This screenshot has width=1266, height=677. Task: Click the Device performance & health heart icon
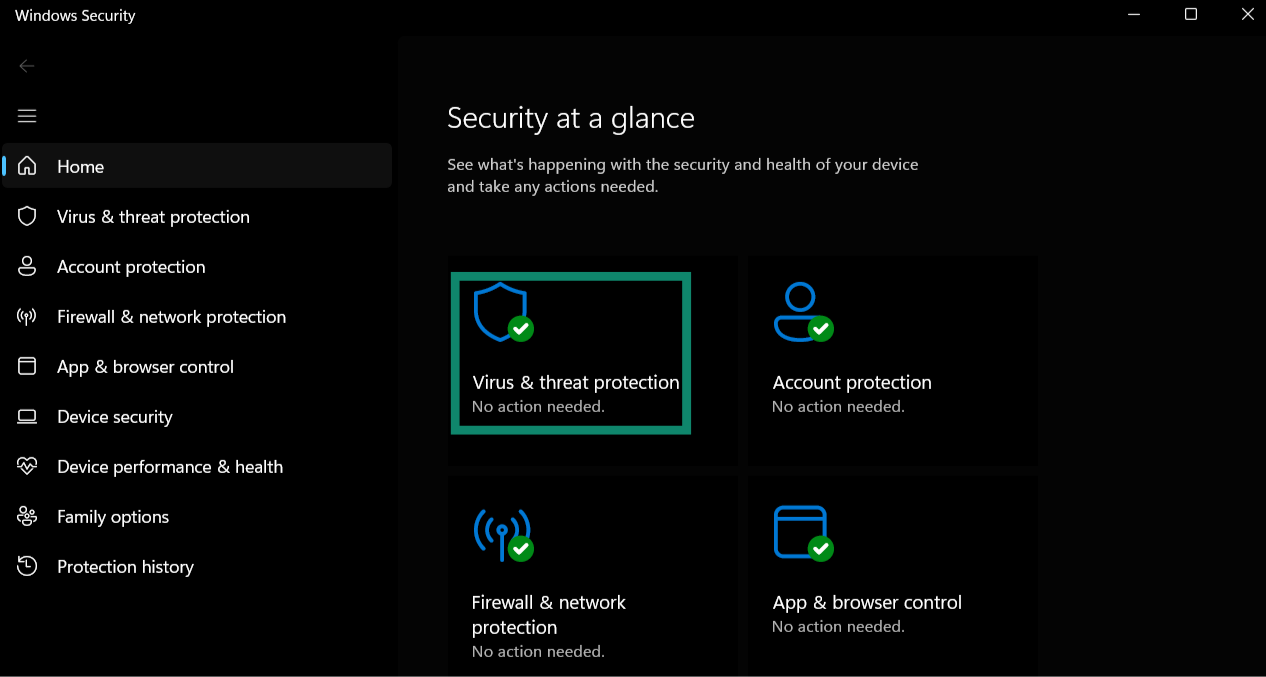[x=26, y=466]
